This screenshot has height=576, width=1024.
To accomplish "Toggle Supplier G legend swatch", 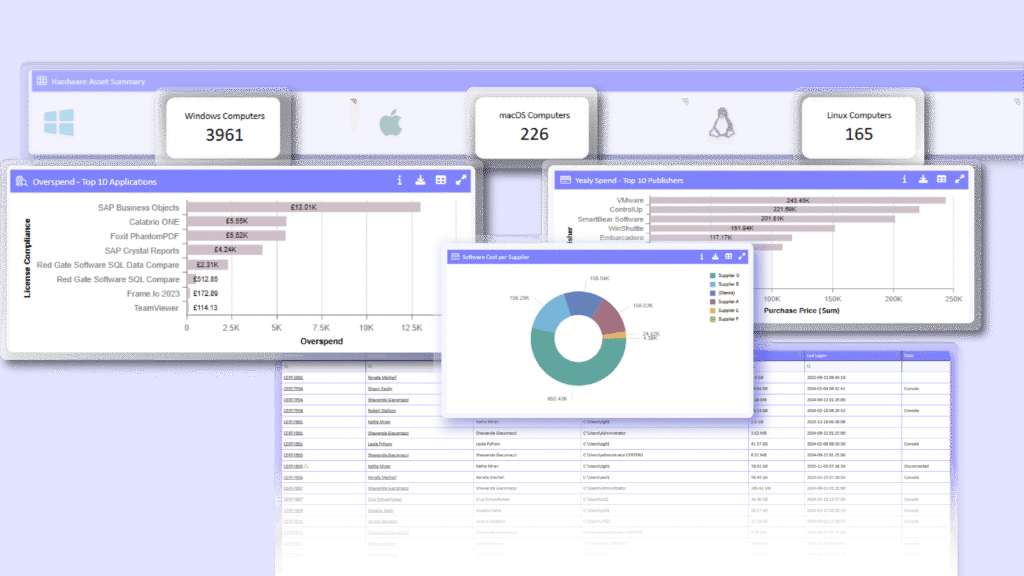I will click(x=712, y=276).
